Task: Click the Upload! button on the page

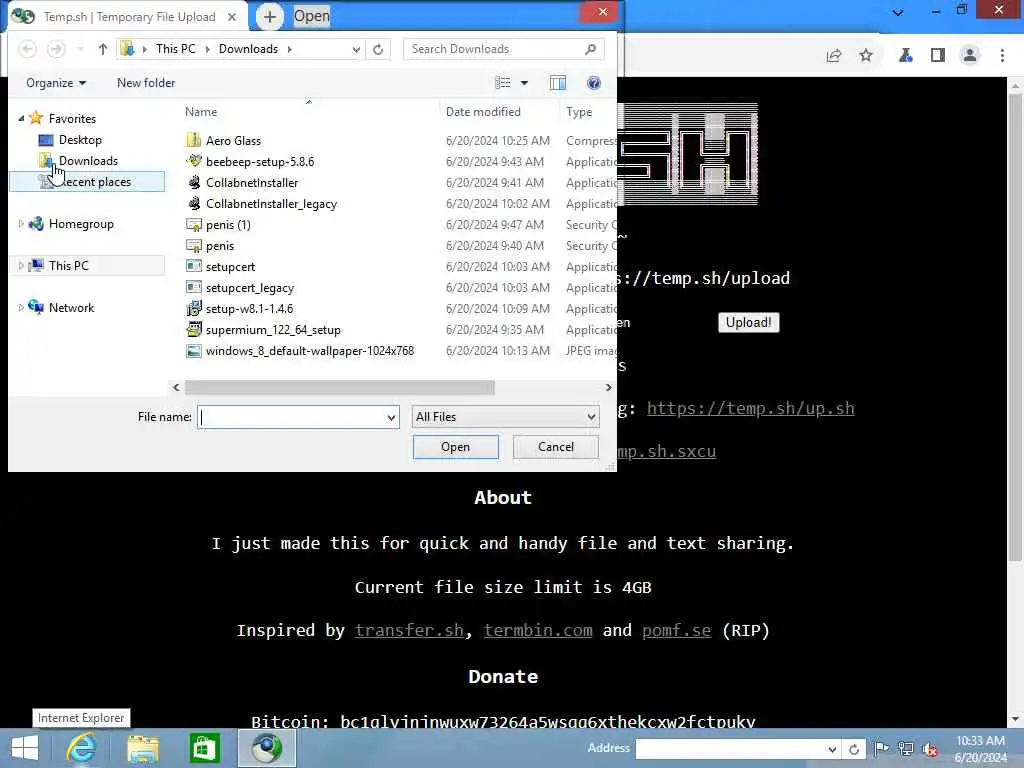Action: [x=748, y=322]
